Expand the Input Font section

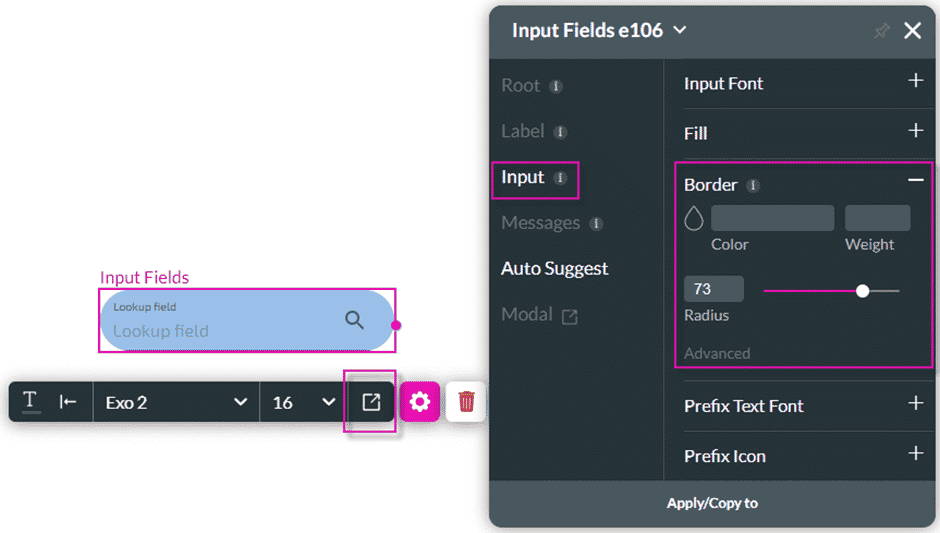[x=915, y=82]
